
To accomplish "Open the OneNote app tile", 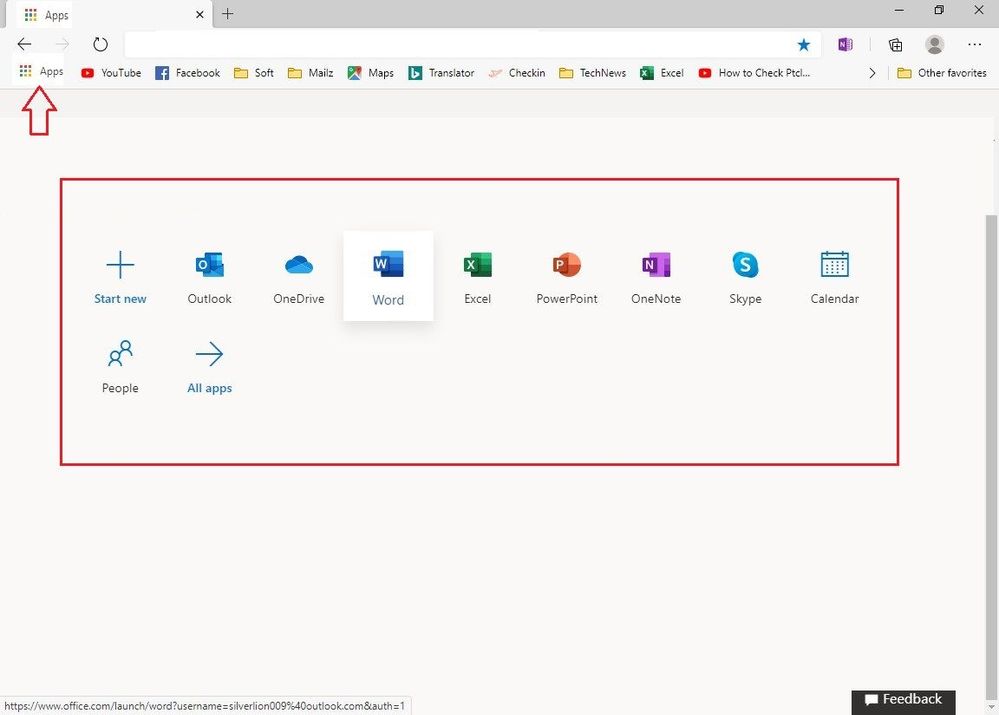I will click(656, 276).
